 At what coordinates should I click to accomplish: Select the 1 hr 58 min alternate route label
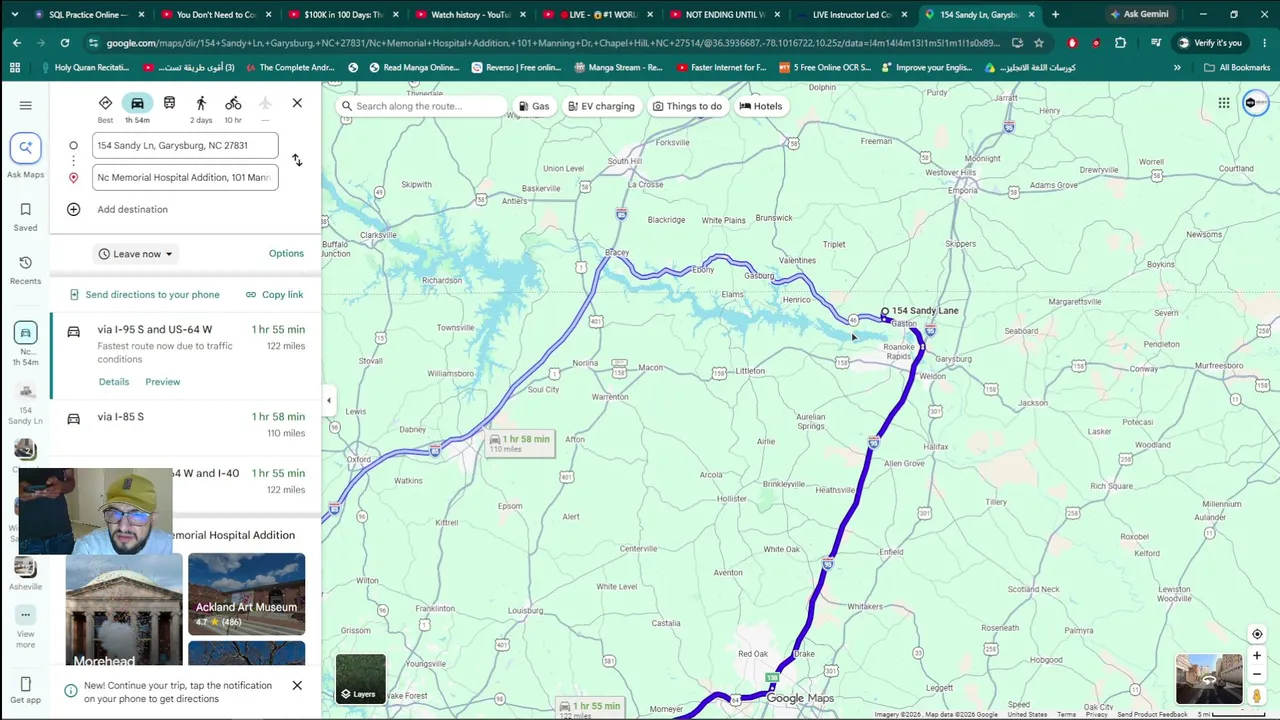coord(519,443)
